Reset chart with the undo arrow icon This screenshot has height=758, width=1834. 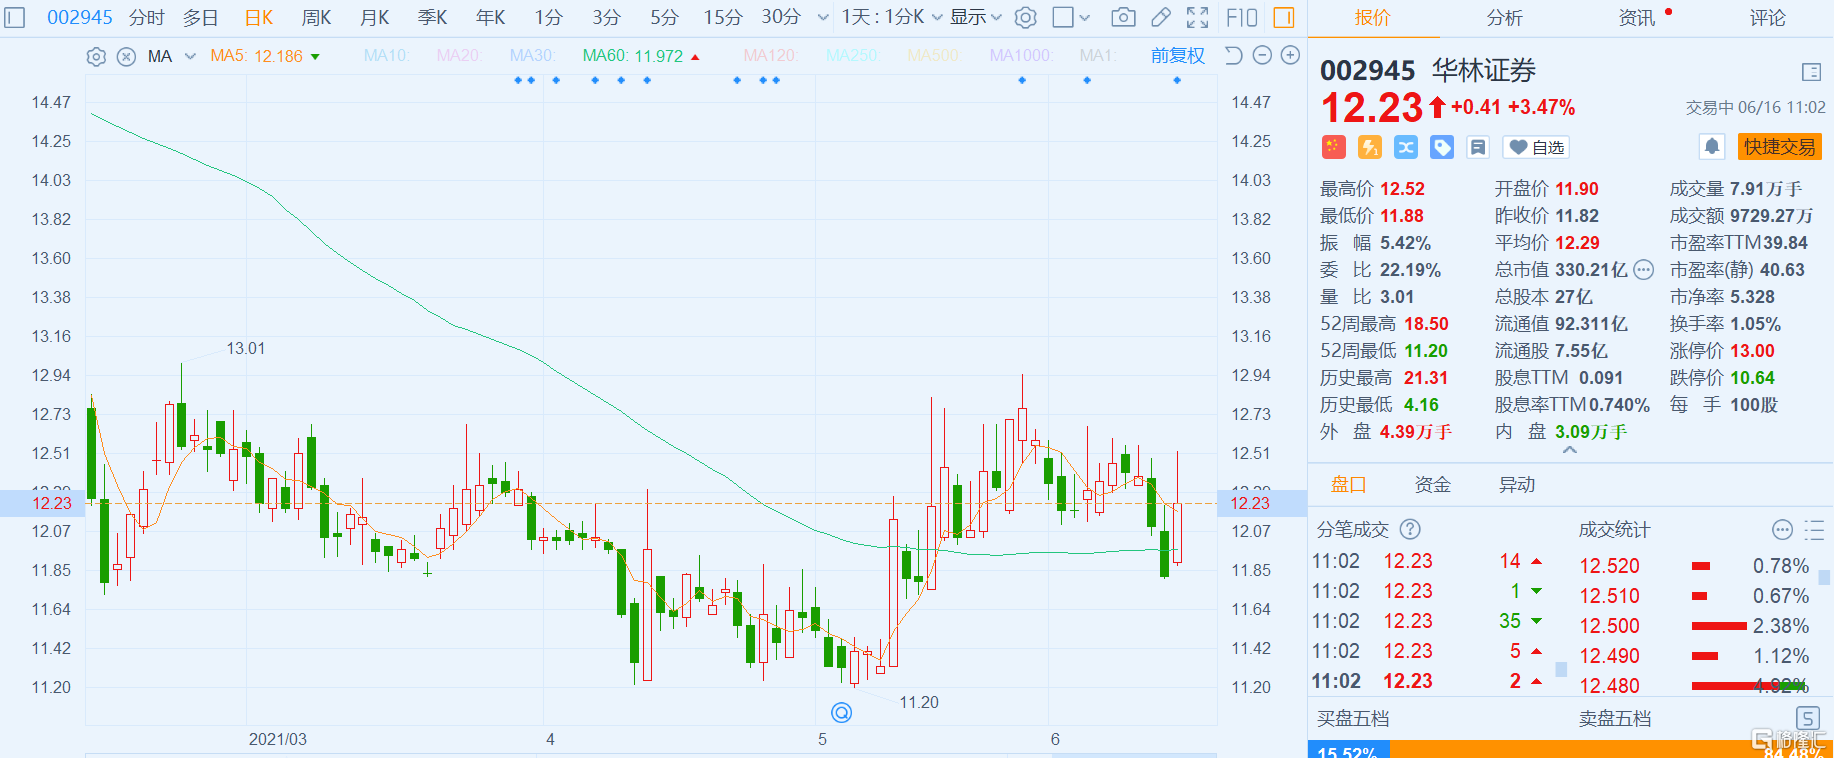pyautogui.click(x=1234, y=56)
